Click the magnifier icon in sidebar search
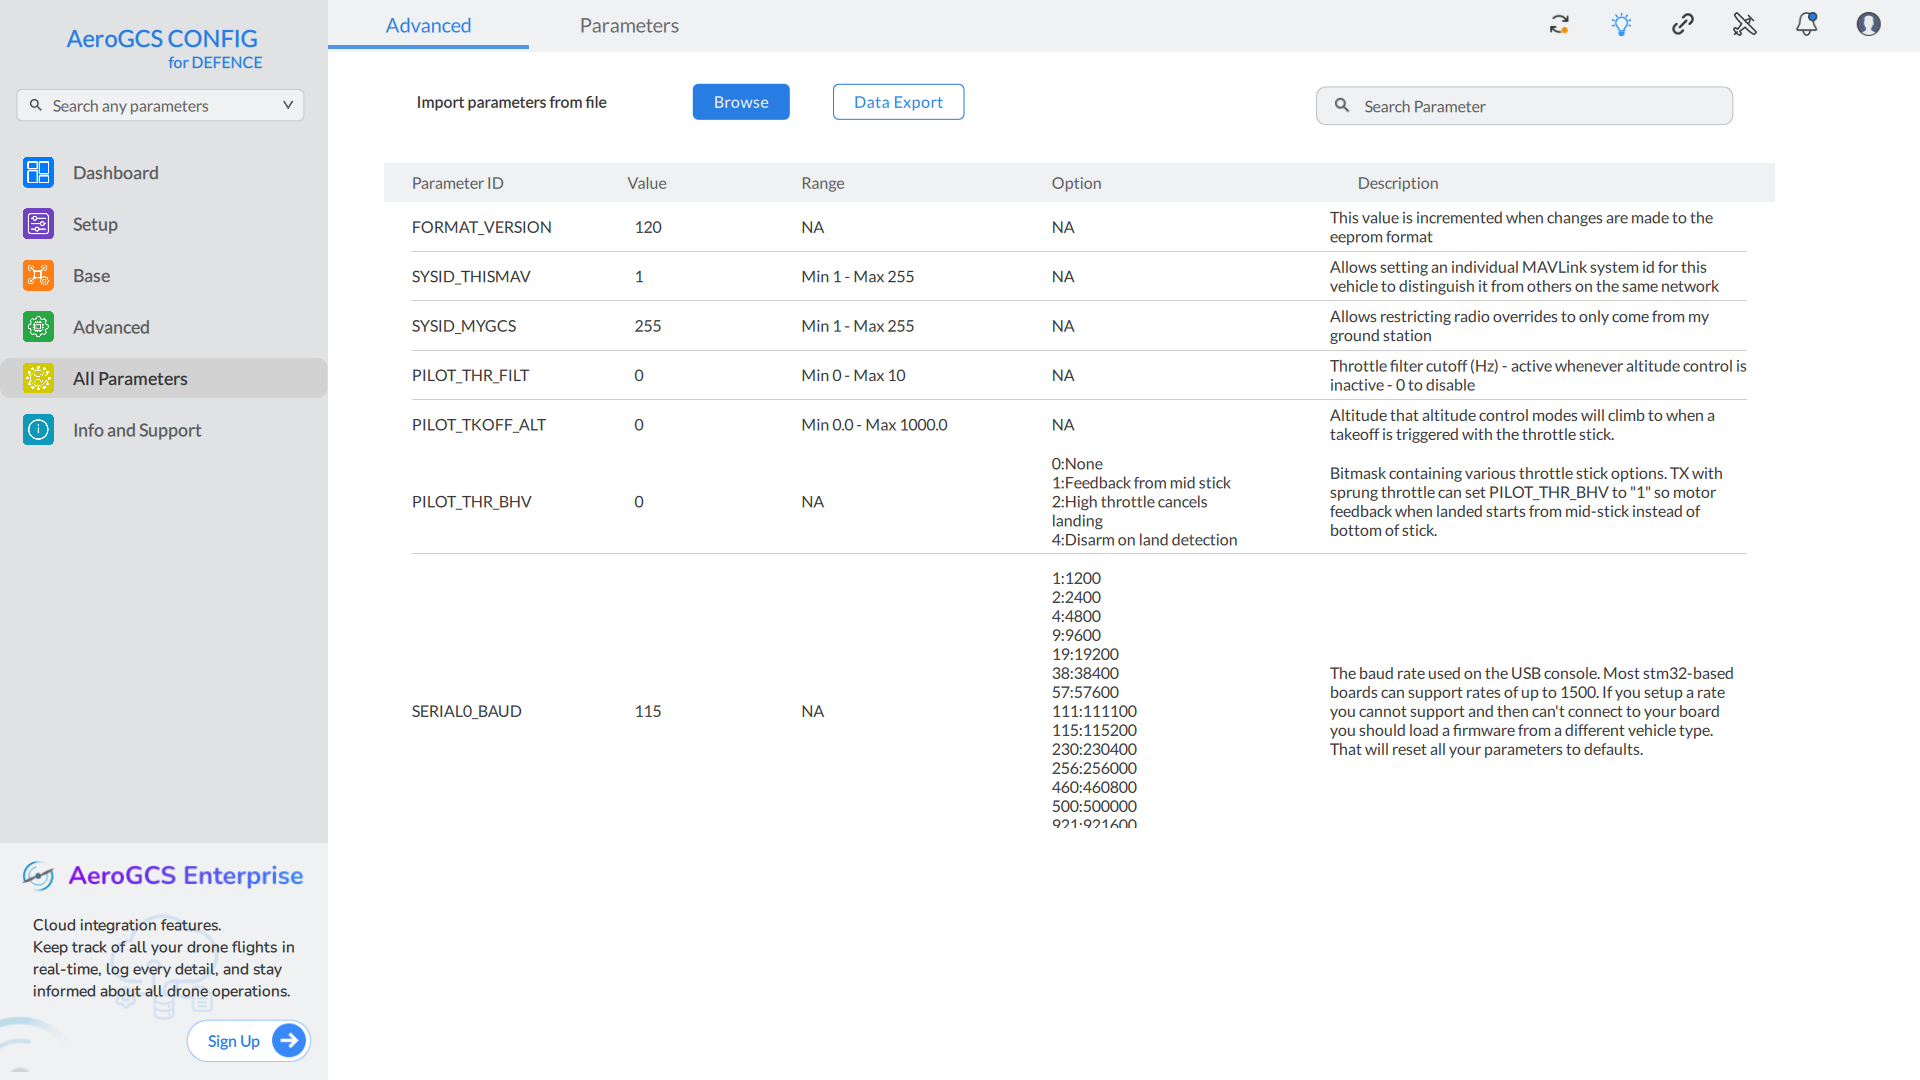The image size is (1920, 1080). coord(36,105)
